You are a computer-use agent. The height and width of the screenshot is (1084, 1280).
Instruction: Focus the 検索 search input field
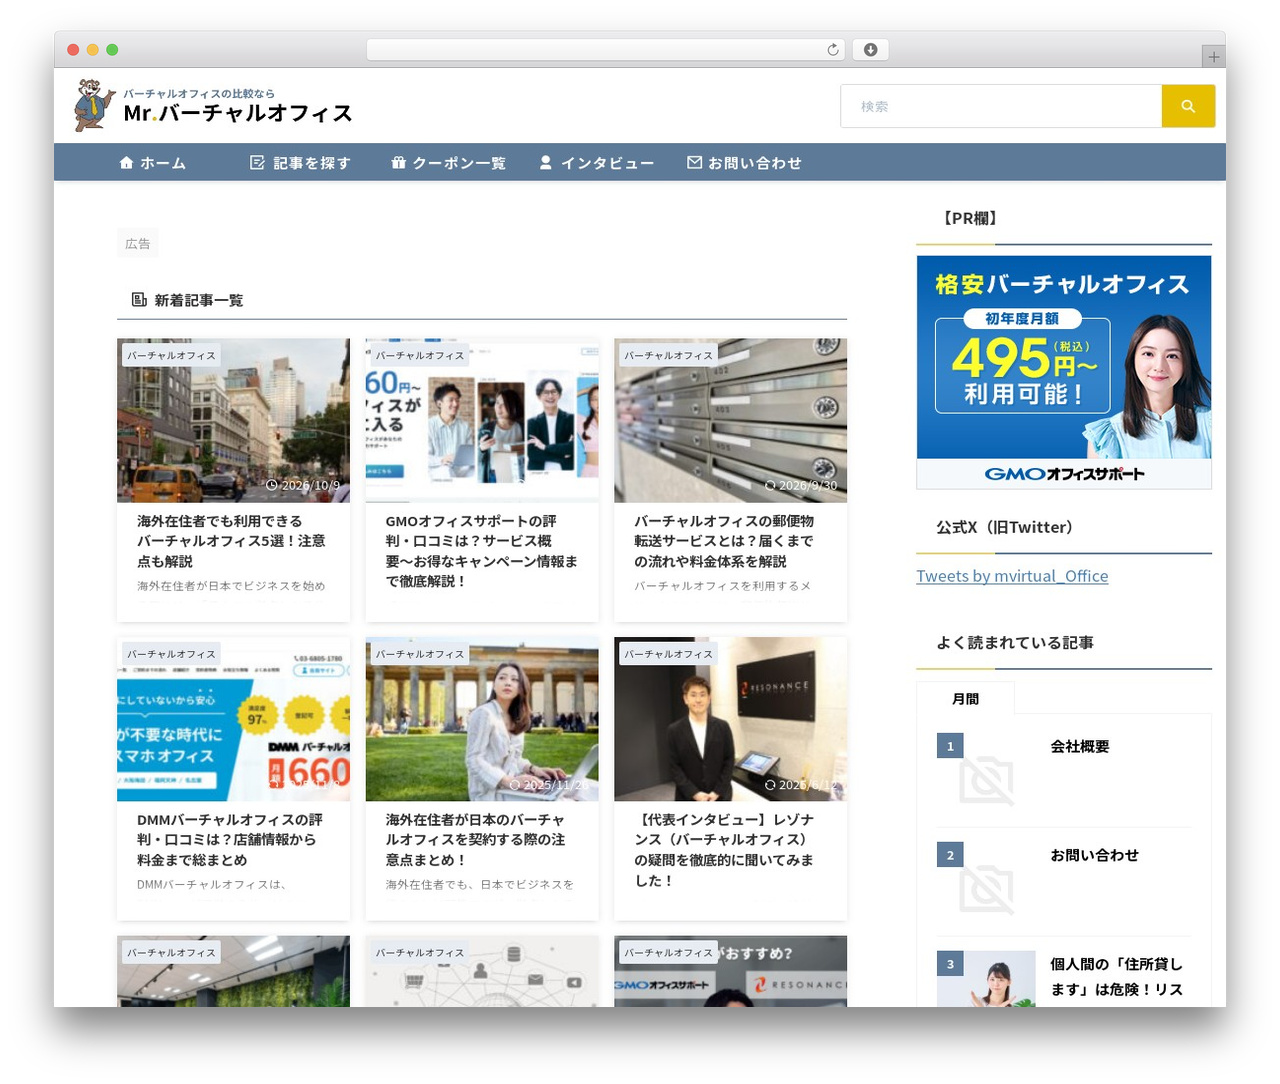[x=1001, y=106]
